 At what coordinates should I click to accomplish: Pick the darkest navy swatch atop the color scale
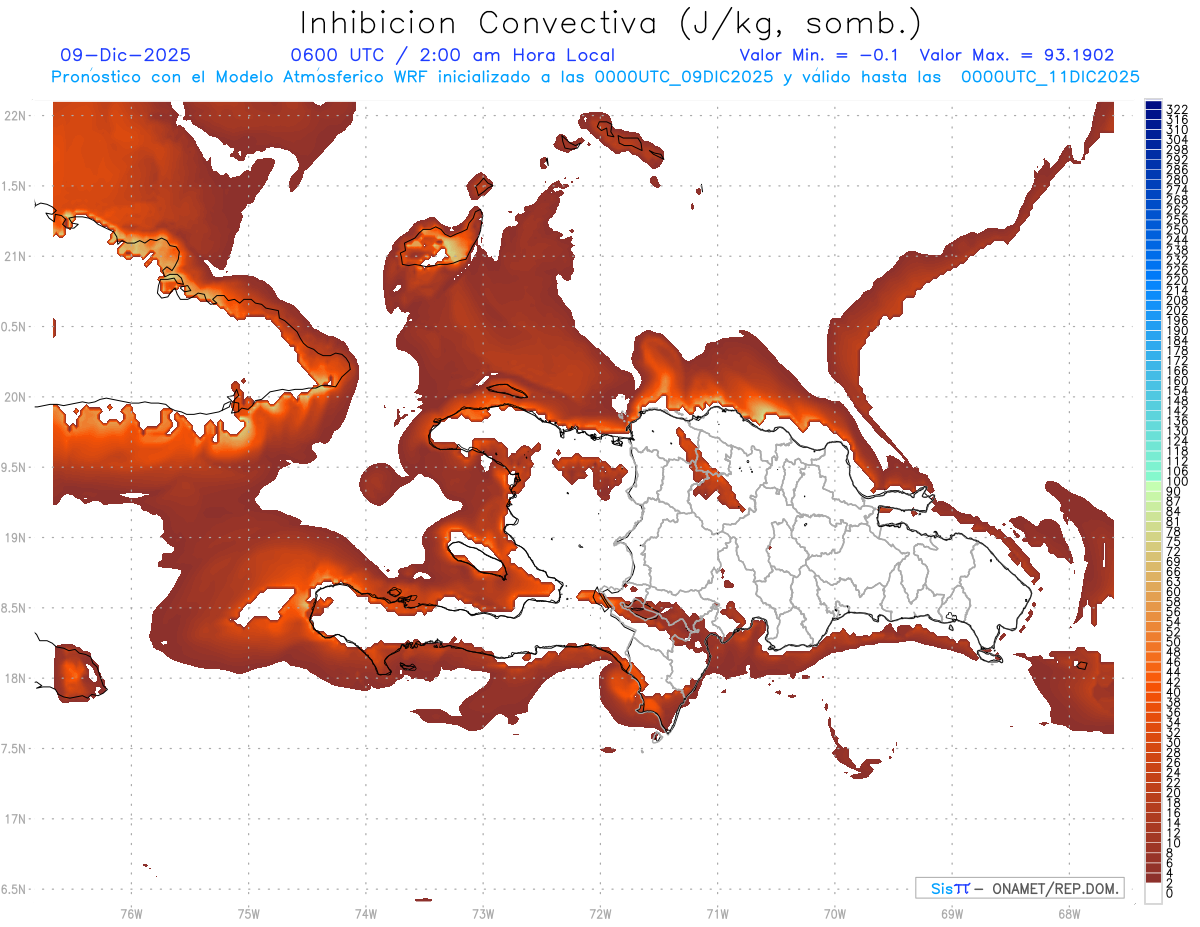[1153, 106]
